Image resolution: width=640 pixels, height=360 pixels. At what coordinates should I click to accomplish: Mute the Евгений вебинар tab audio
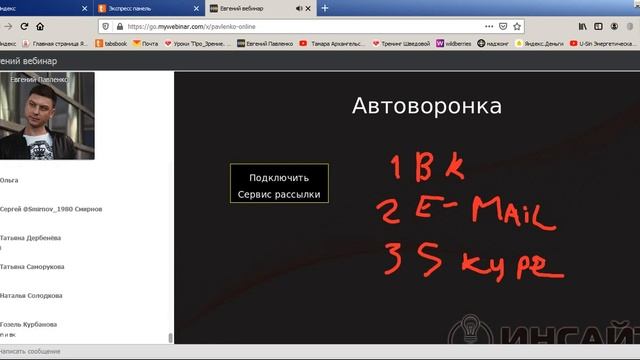(x=299, y=8)
